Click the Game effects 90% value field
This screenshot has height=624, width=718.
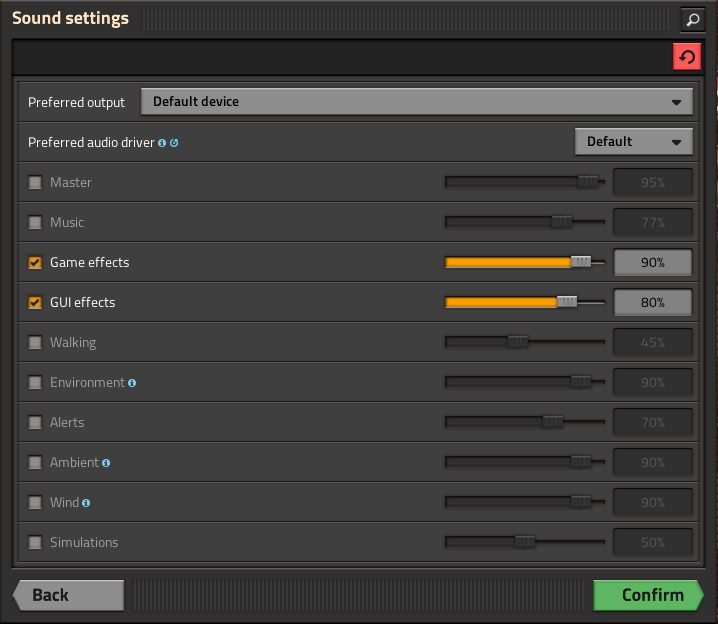click(652, 262)
